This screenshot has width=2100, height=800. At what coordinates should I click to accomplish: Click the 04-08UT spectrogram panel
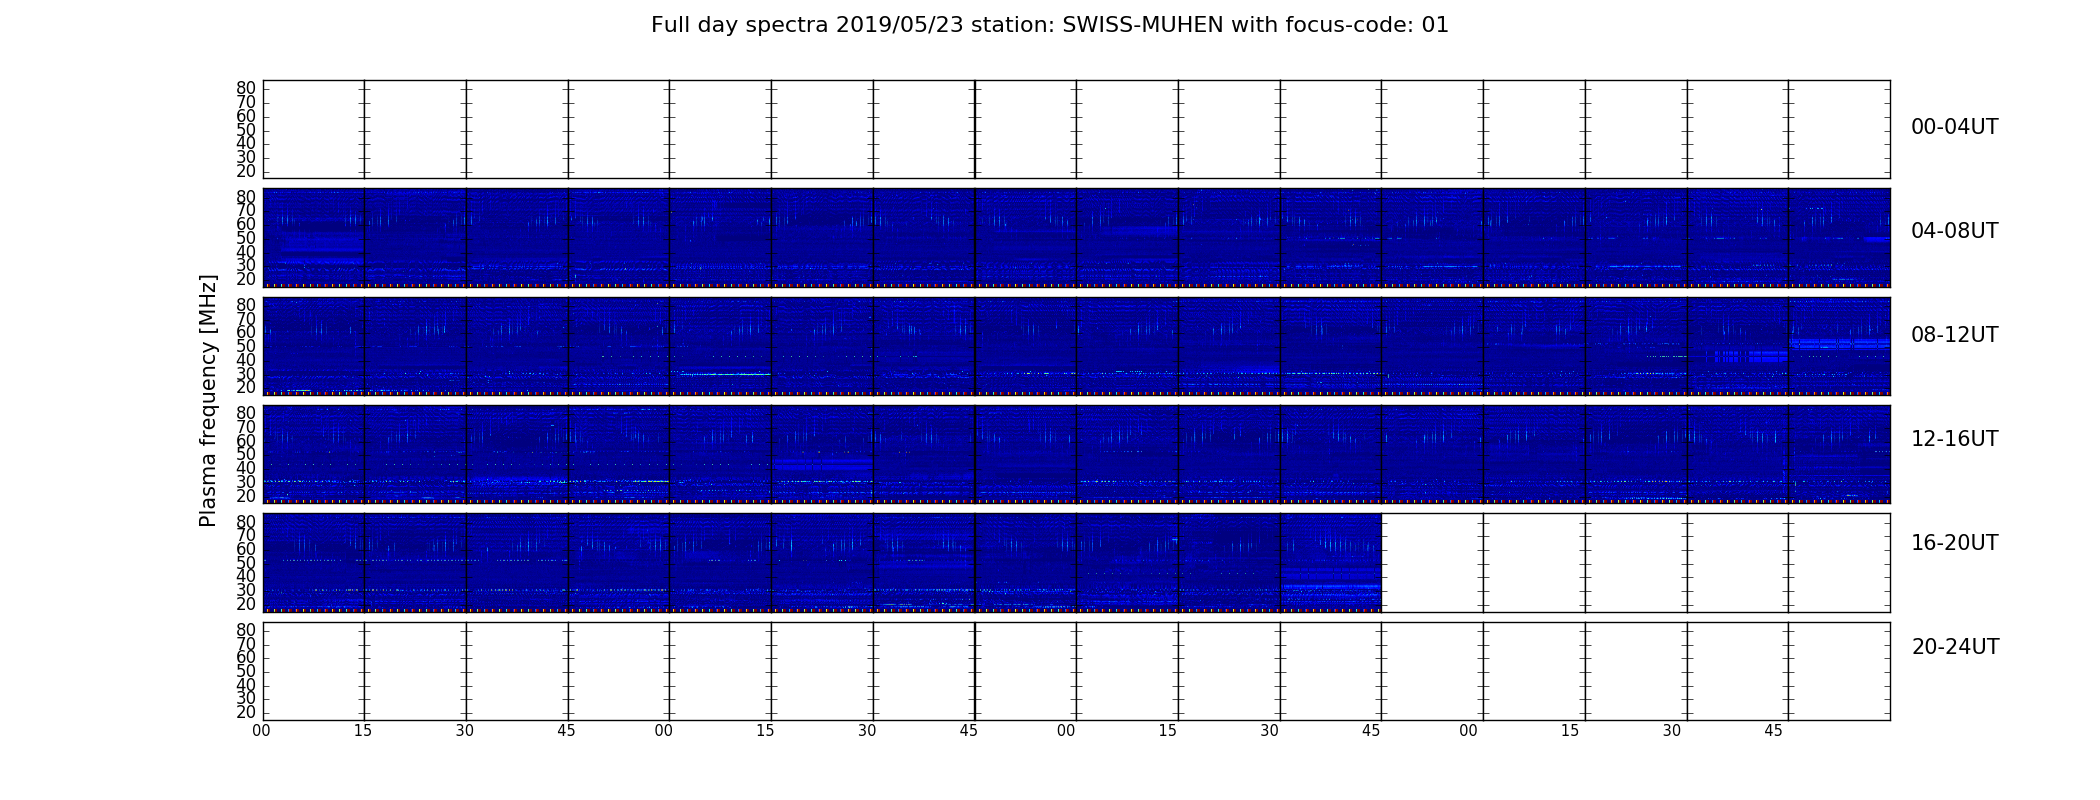[x=1076, y=237]
